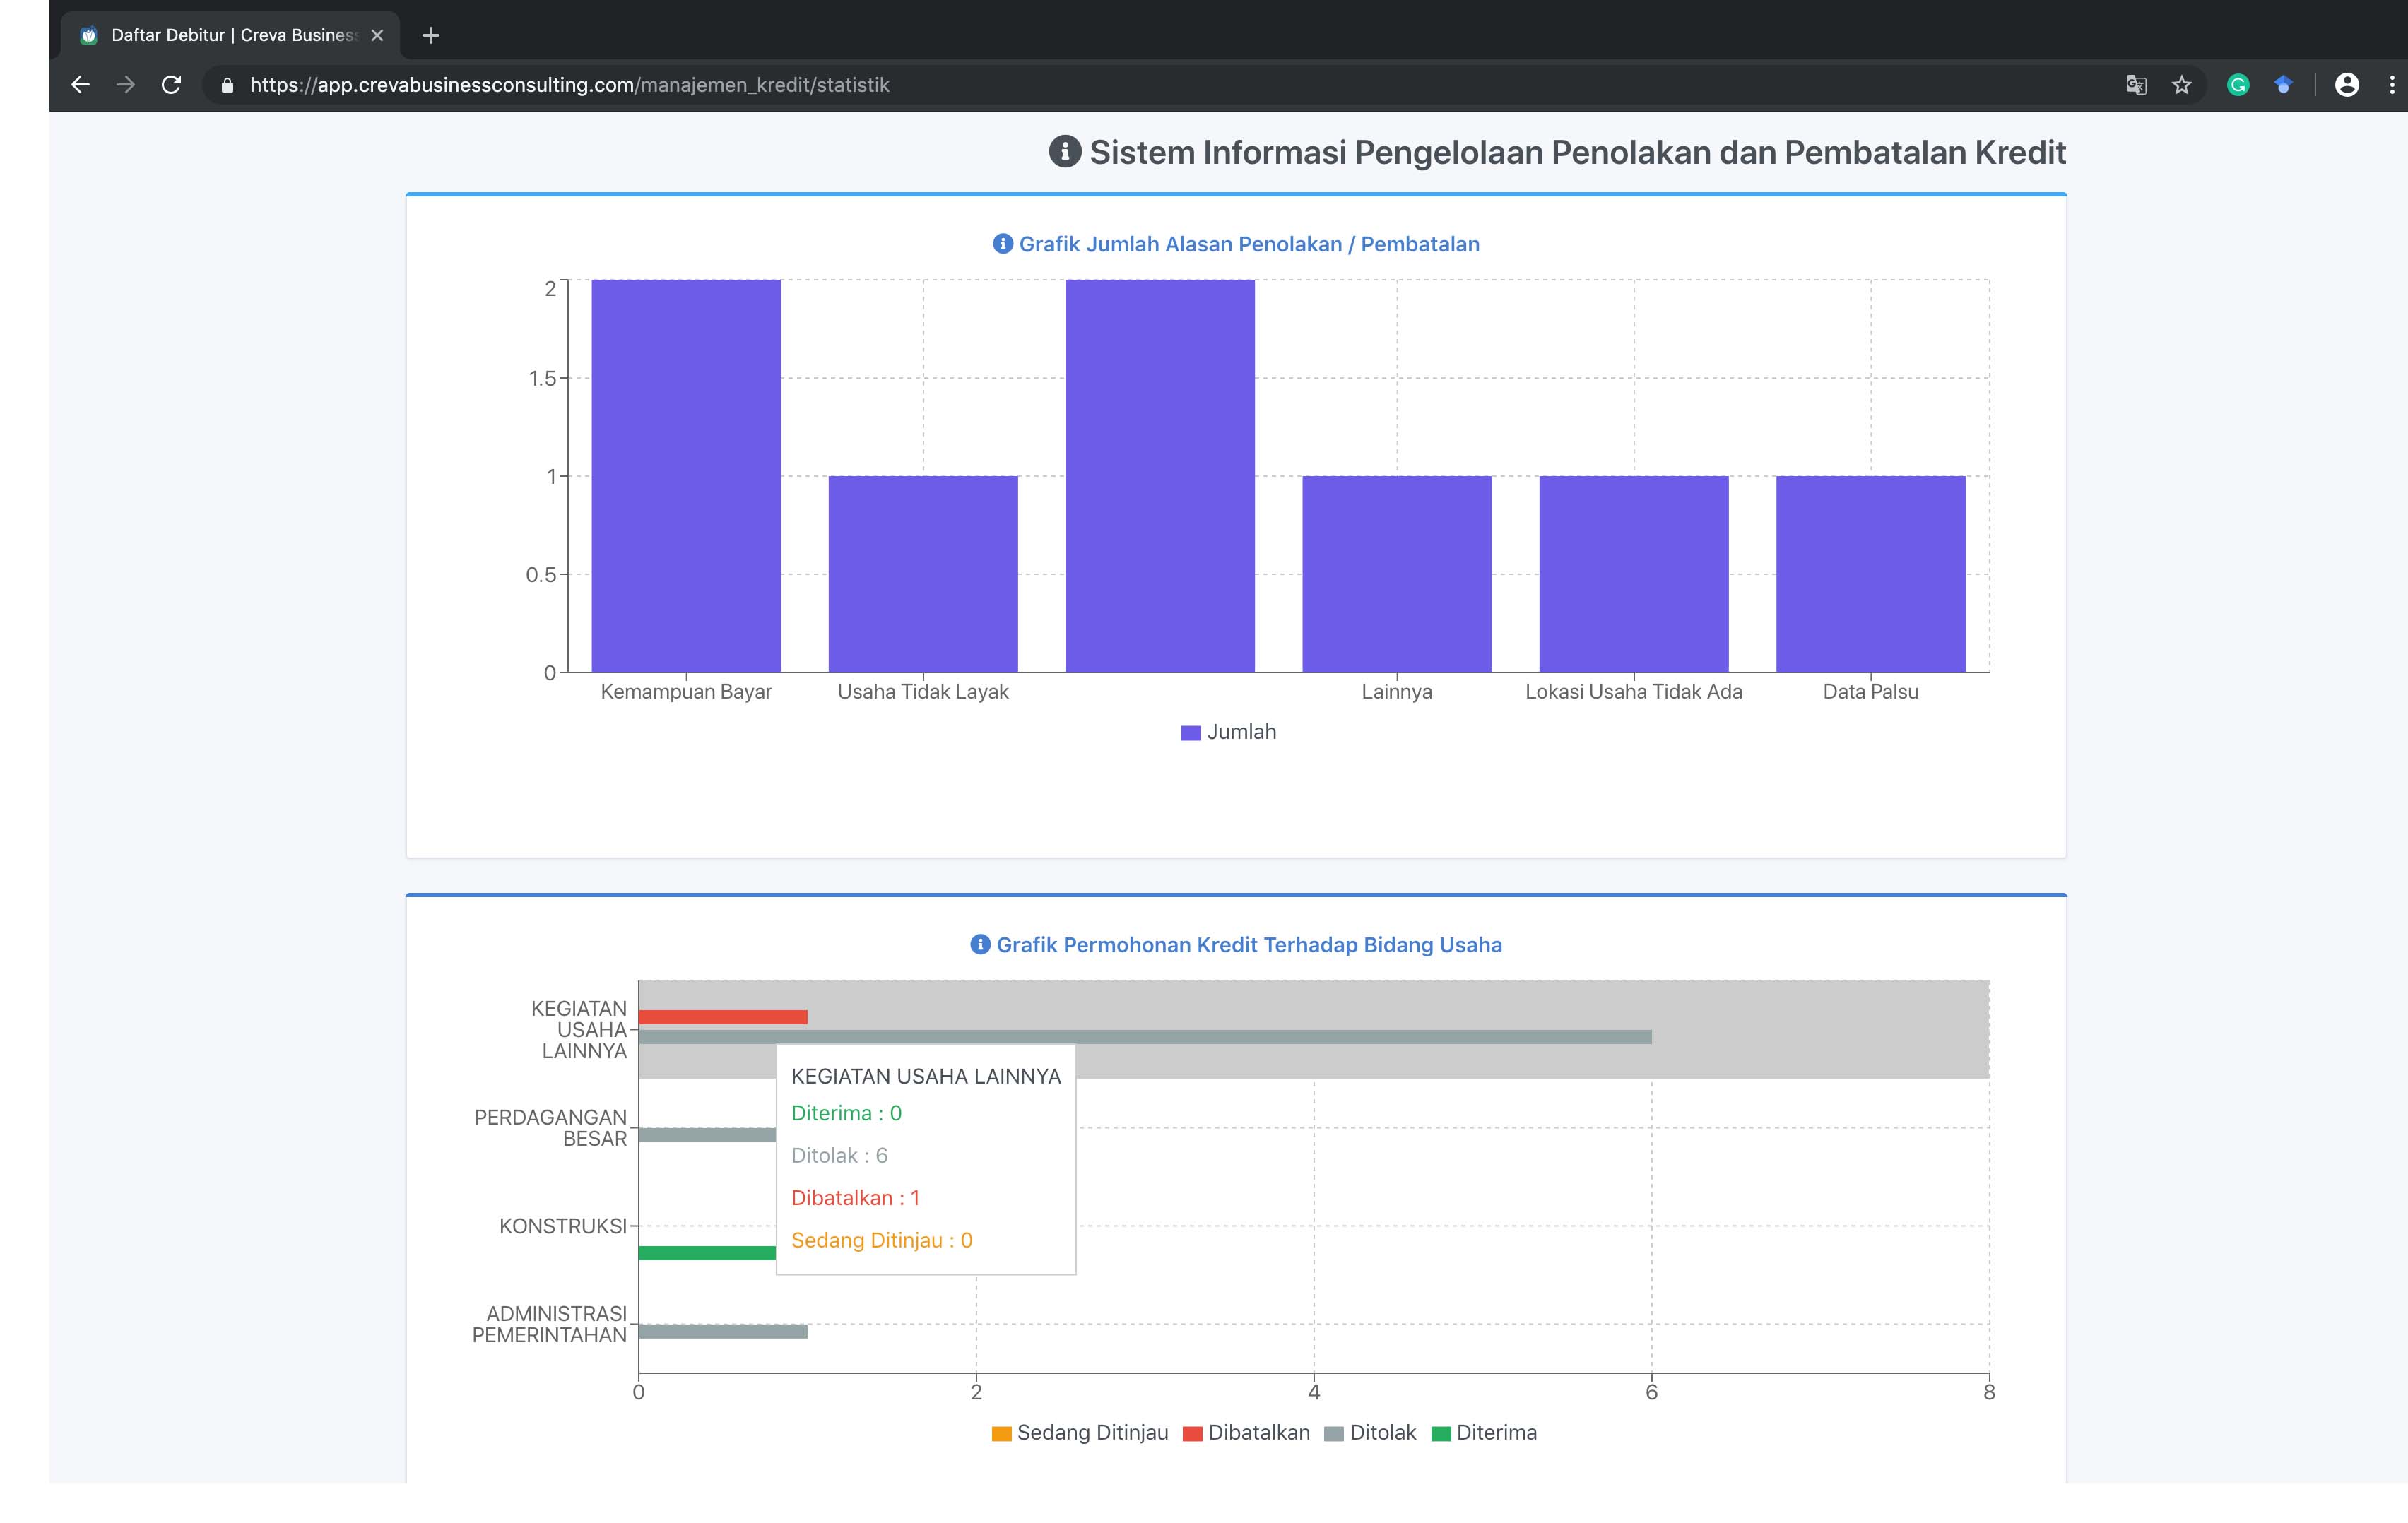Click the 'Data Palsu' axis label
The image size is (2408, 1523).
(1871, 691)
